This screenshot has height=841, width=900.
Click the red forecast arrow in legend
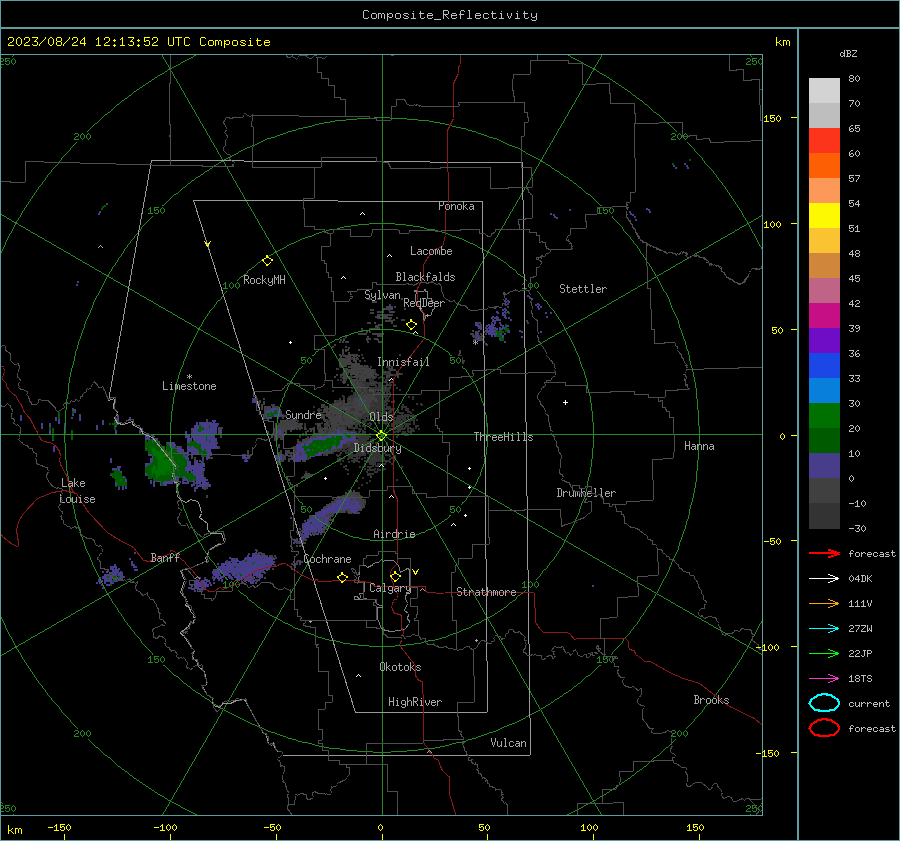click(824, 553)
